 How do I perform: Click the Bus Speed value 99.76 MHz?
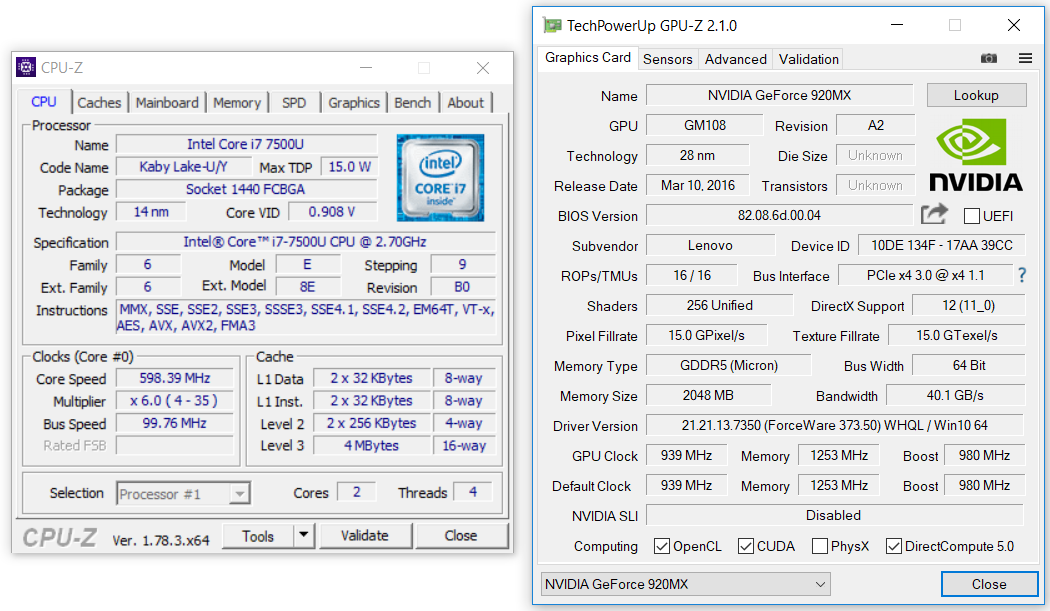[175, 423]
